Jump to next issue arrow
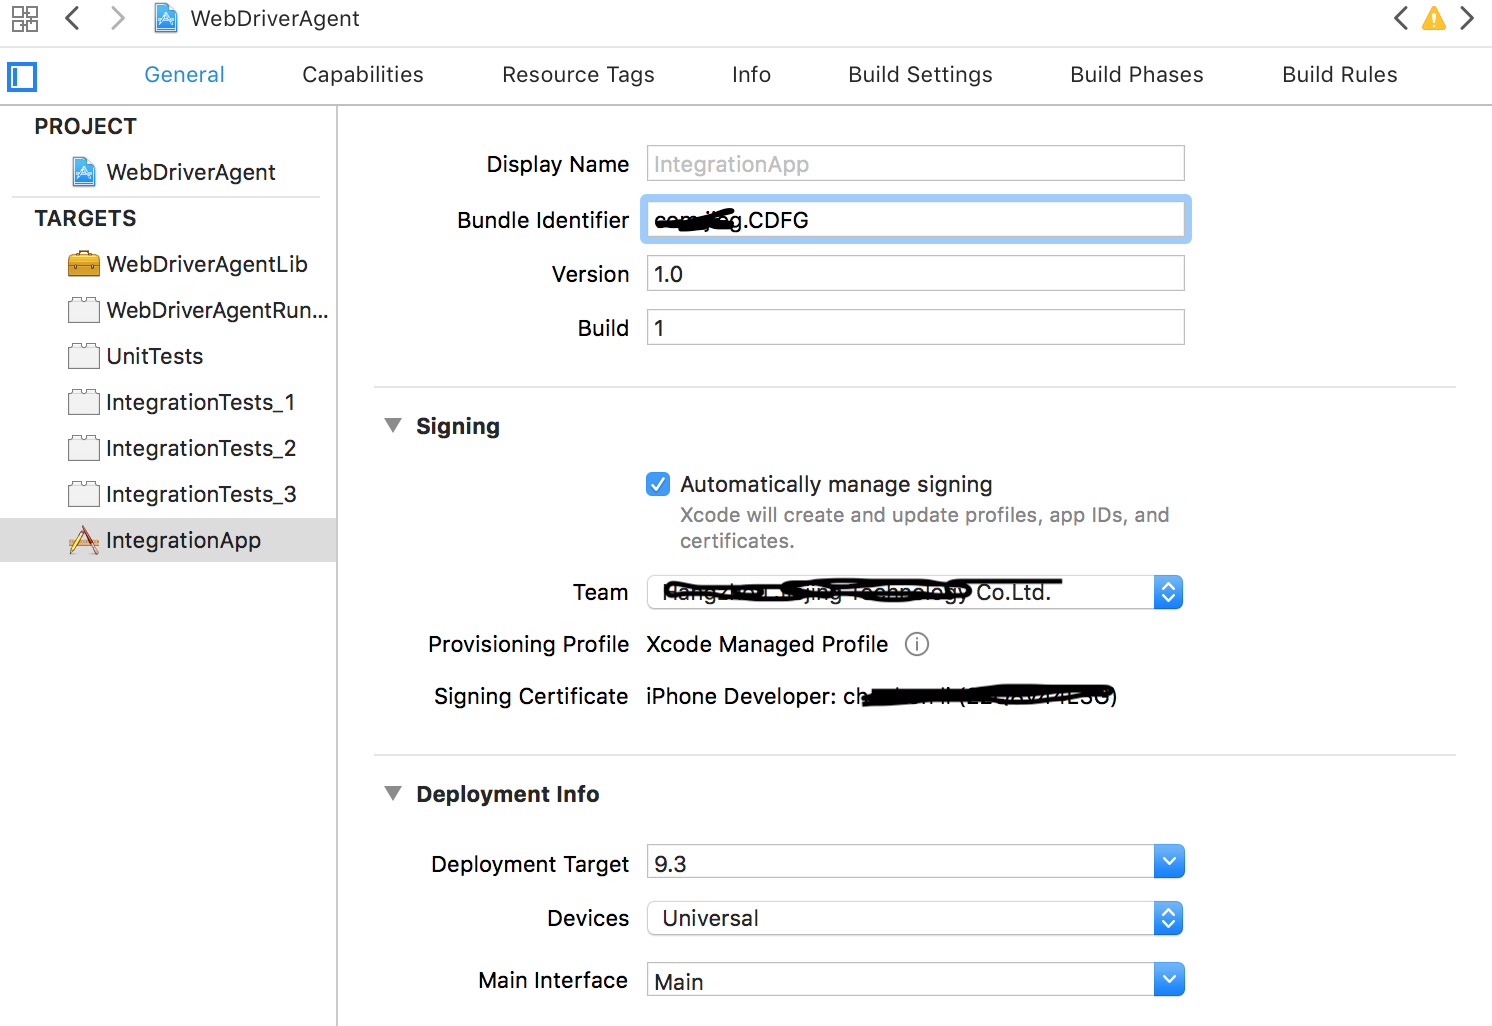 1467,18
